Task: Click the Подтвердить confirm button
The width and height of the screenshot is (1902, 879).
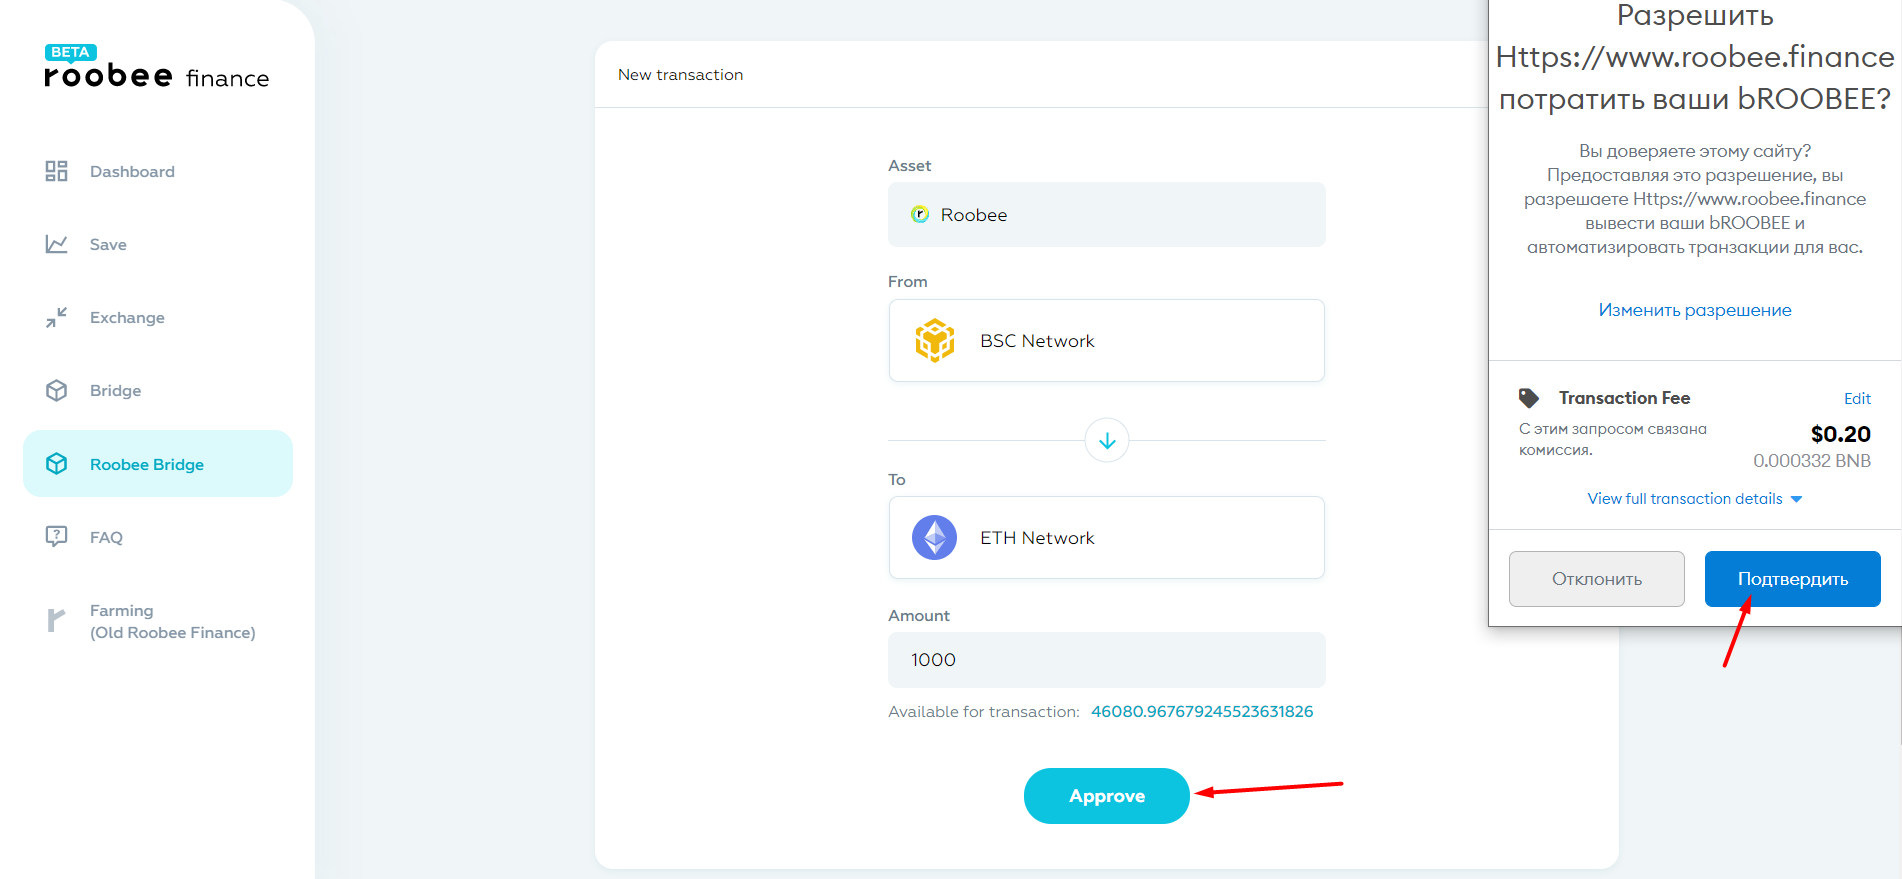Action: tap(1793, 579)
